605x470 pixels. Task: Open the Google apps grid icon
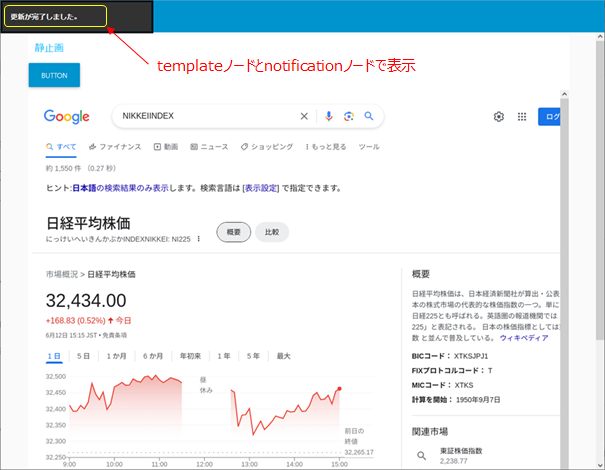[522, 117]
